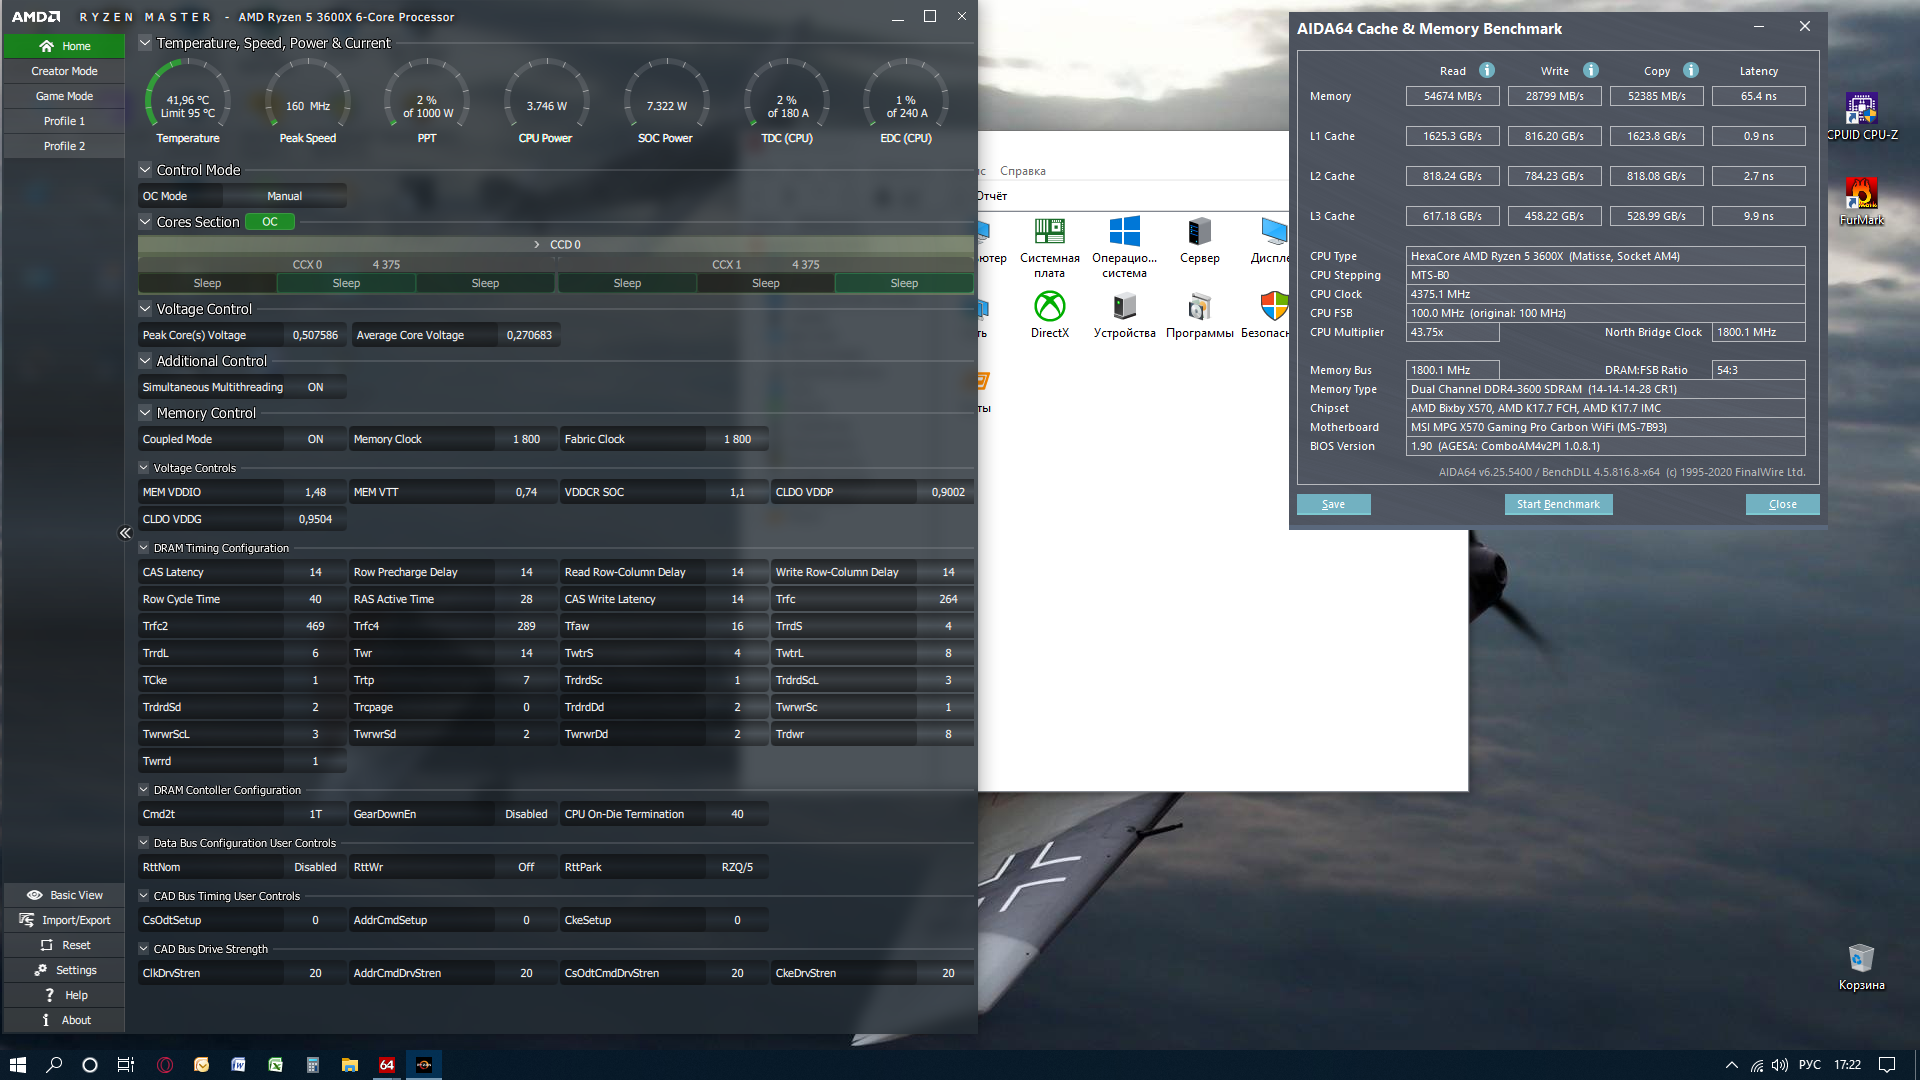1920x1080 pixels.
Task: Open CPUID CPU-Z desktop shortcut
Action: (1861, 108)
